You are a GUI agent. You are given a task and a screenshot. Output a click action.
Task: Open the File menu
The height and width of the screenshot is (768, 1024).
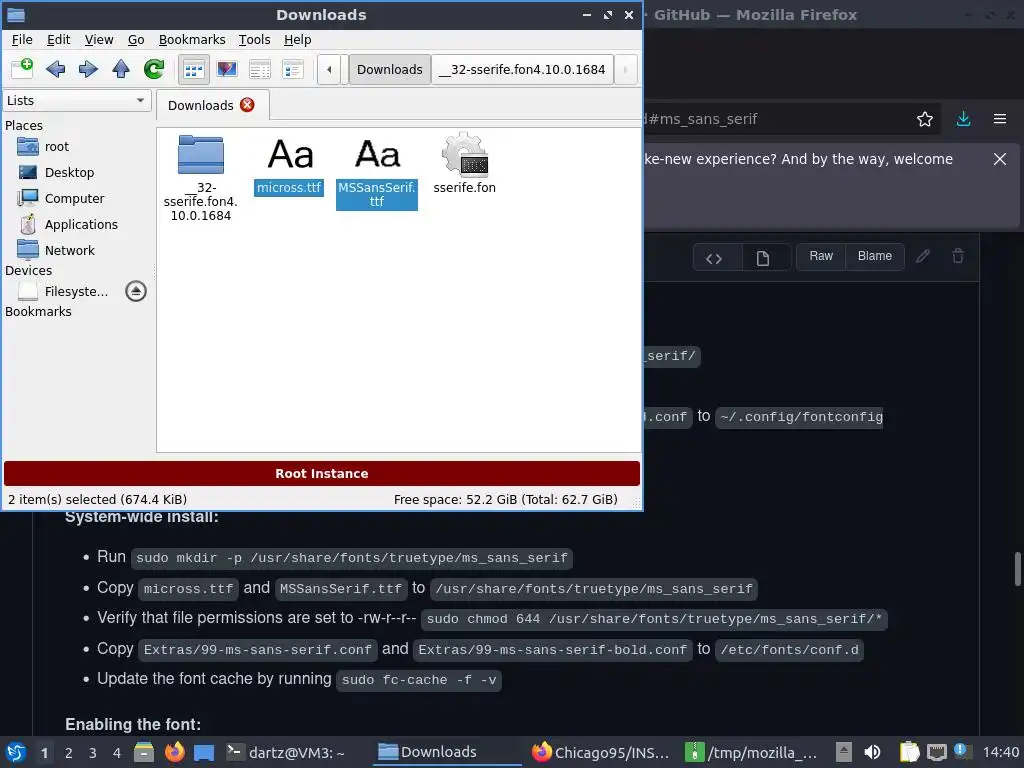(22, 40)
